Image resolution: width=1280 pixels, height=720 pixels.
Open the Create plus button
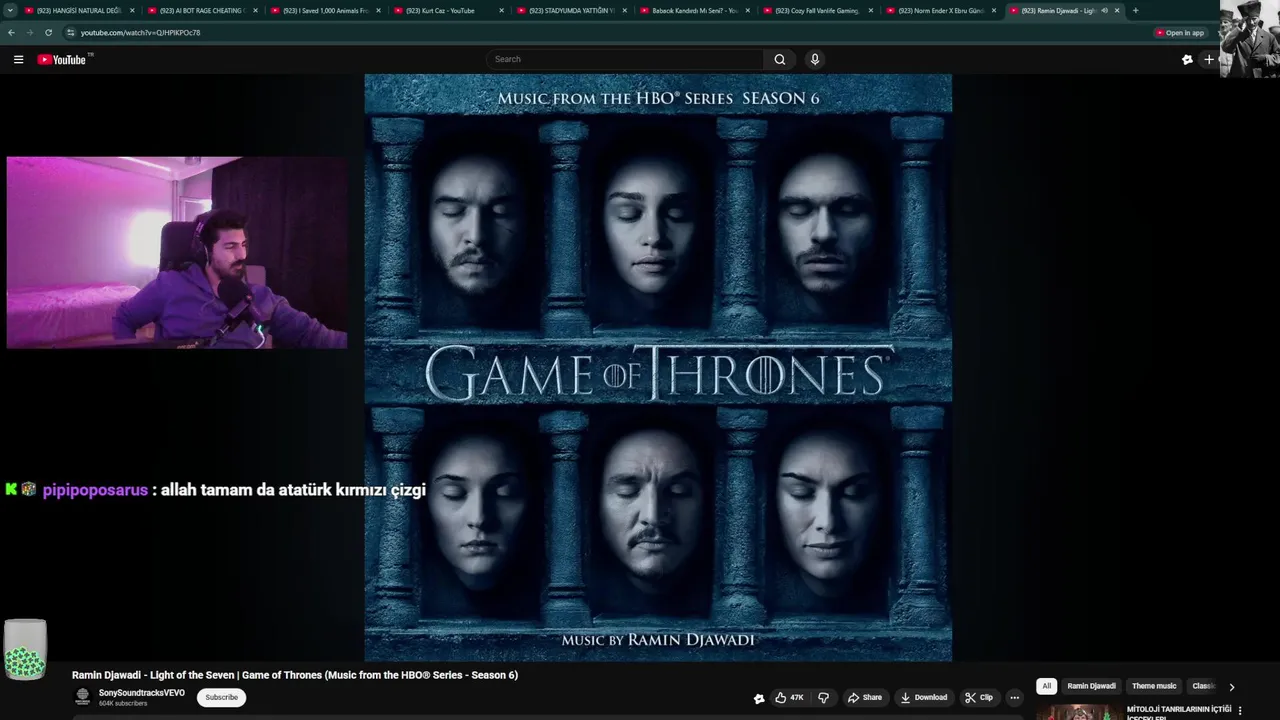click(x=1209, y=59)
